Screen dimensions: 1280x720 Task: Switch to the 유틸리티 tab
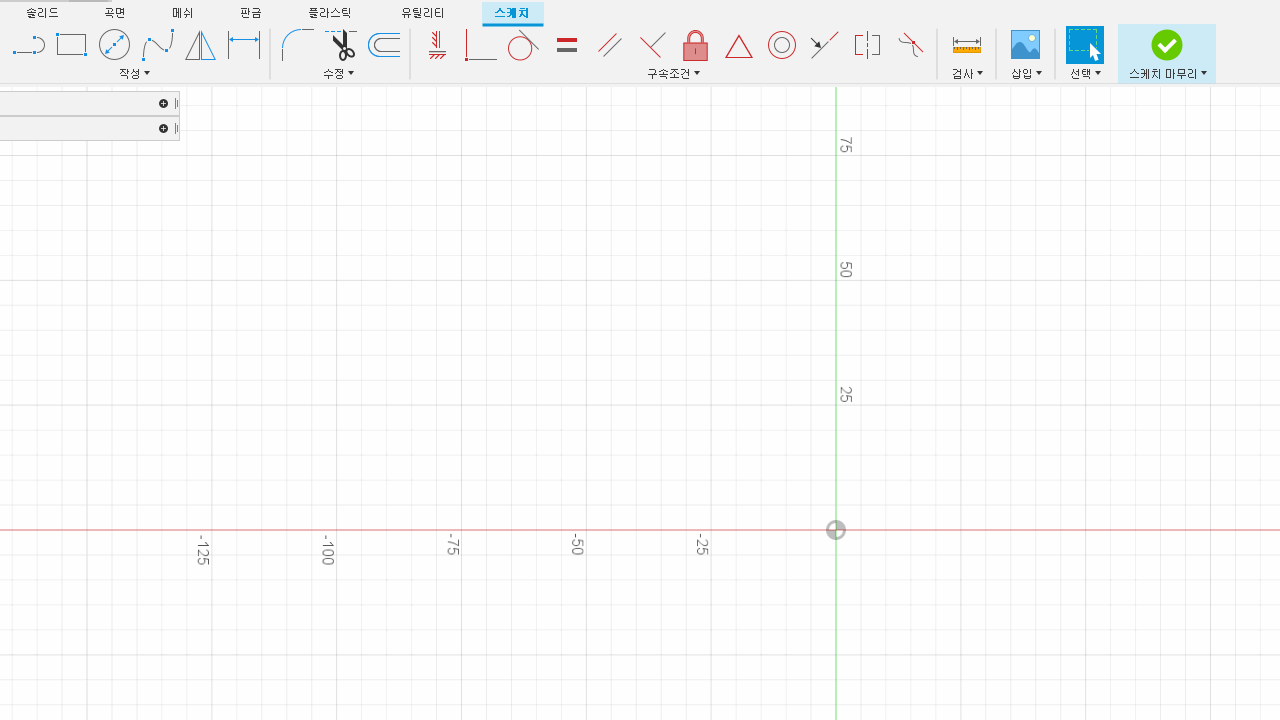pos(423,13)
